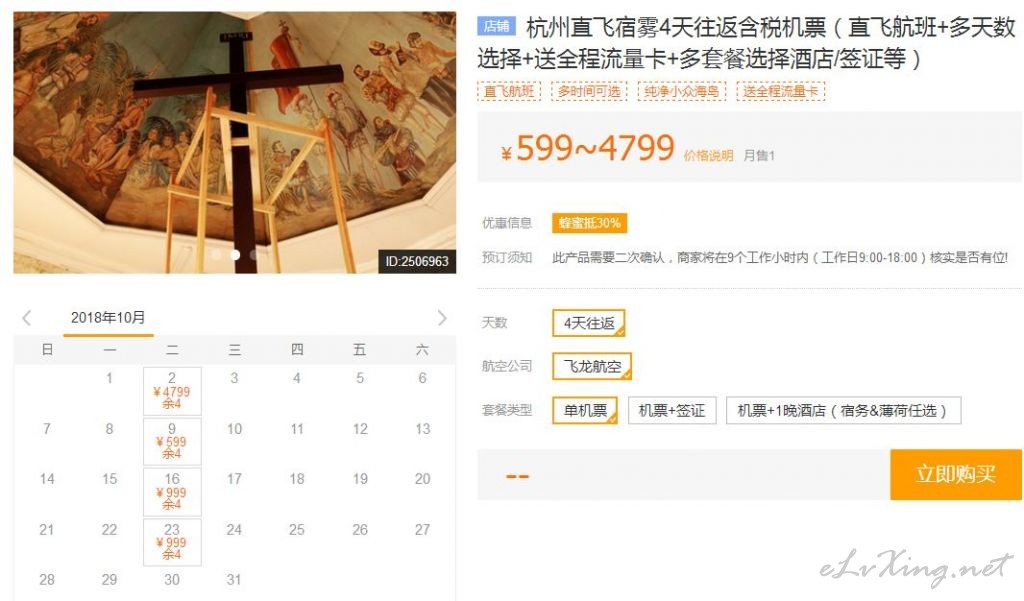
Task: Go to next month with right arrow
Action: (x=442, y=318)
